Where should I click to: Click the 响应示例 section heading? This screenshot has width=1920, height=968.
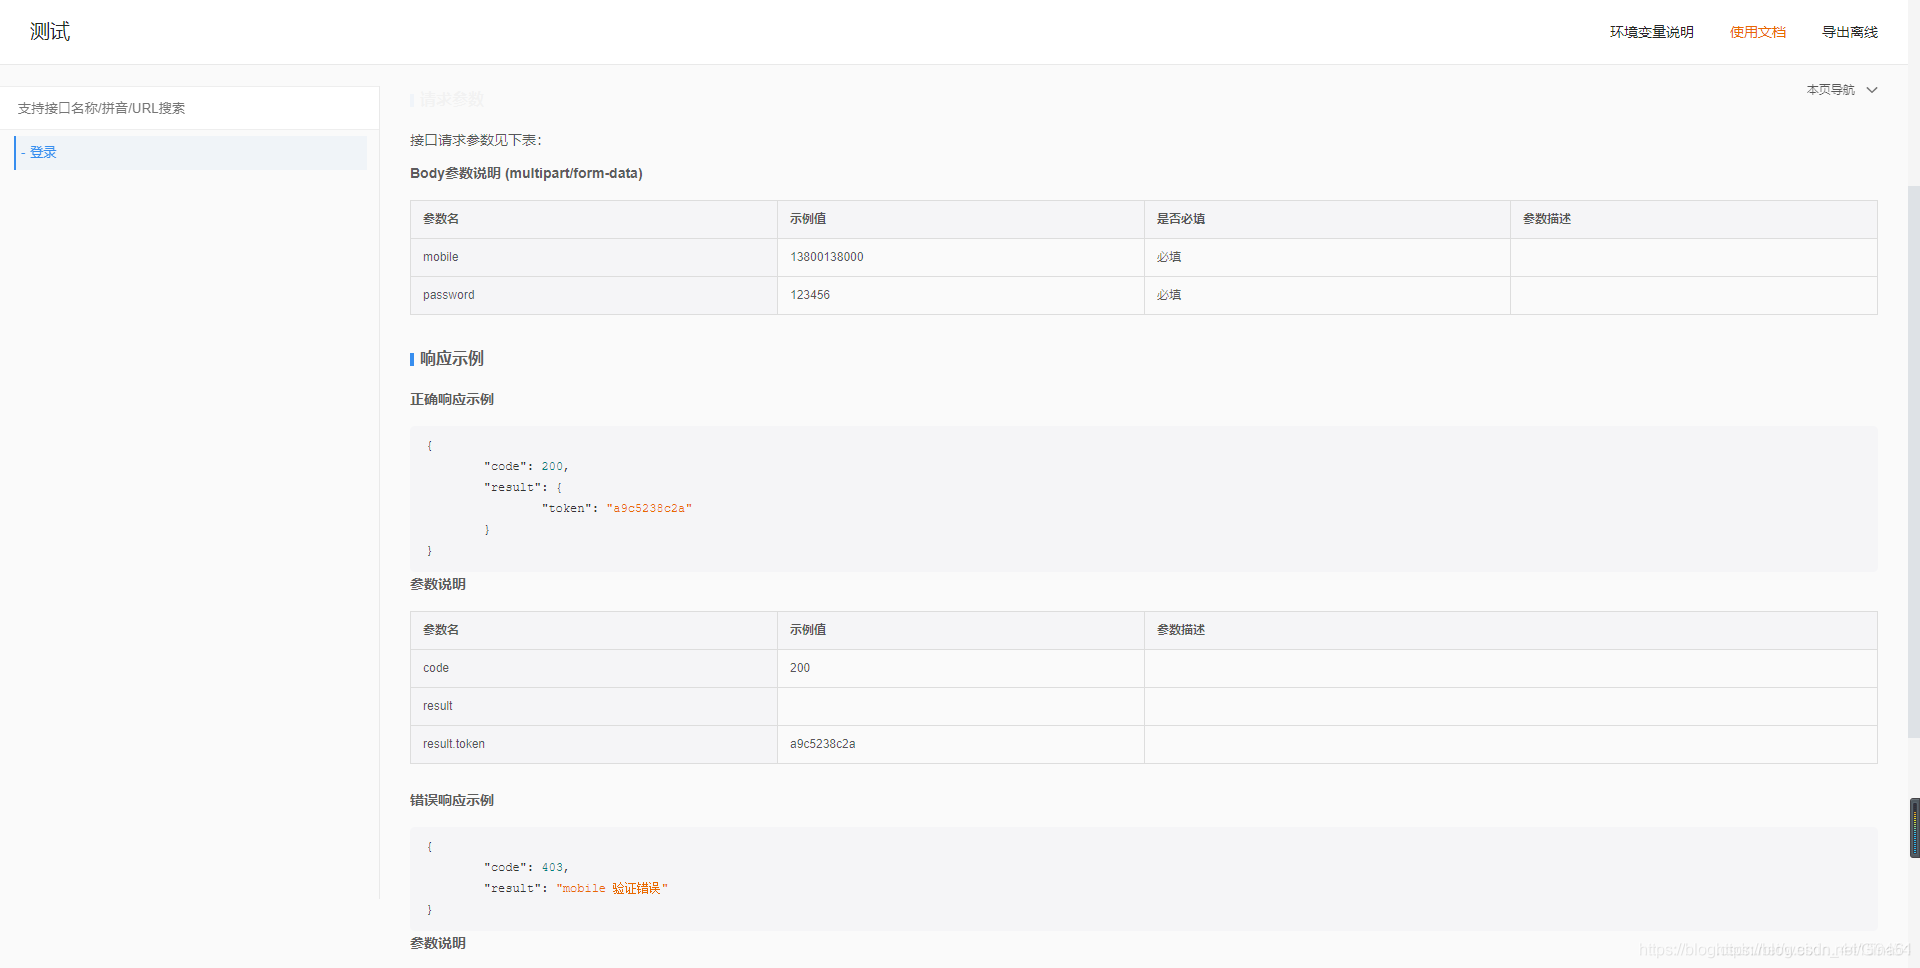point(451,358)
